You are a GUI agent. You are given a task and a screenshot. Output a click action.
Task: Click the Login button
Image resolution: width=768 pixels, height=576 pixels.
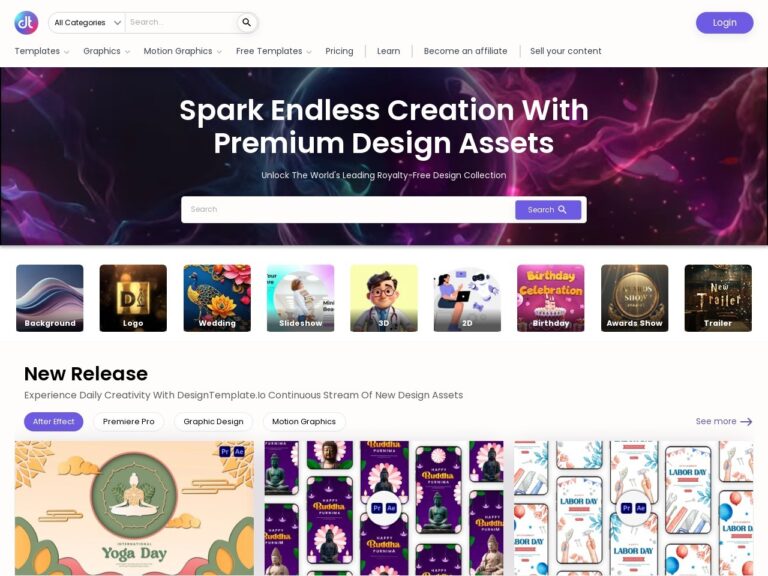tap(724, 23)
